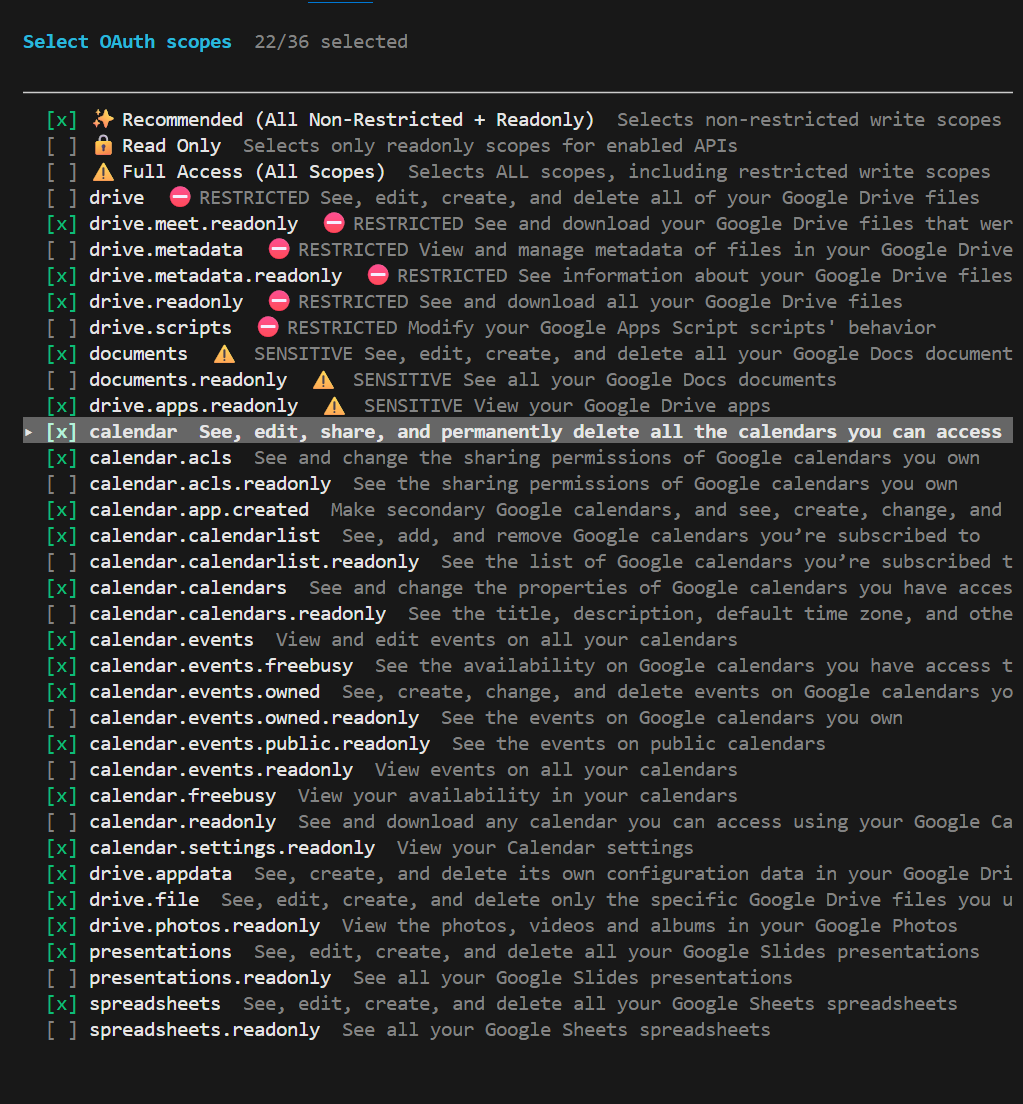The image size is (1023, 1104).
Task: Click the red restricted icon beside drive
Action: pos(180,198)
